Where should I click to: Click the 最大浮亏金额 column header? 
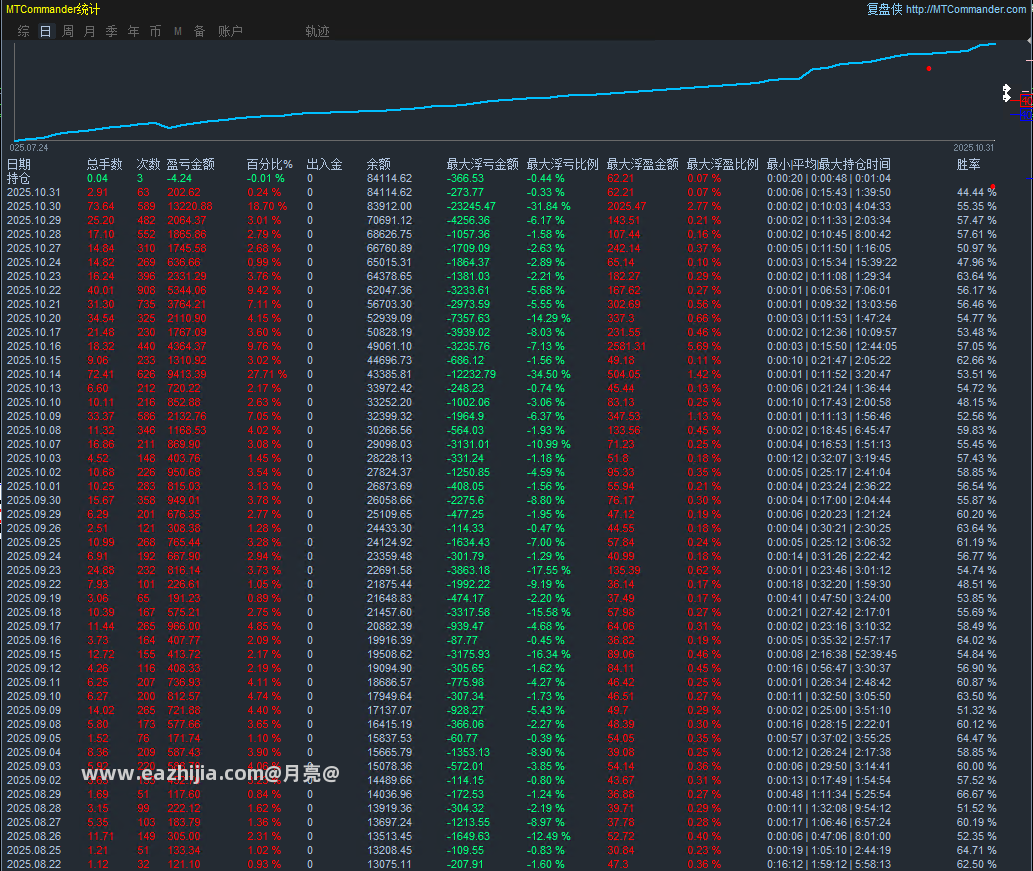coord(483,164)
